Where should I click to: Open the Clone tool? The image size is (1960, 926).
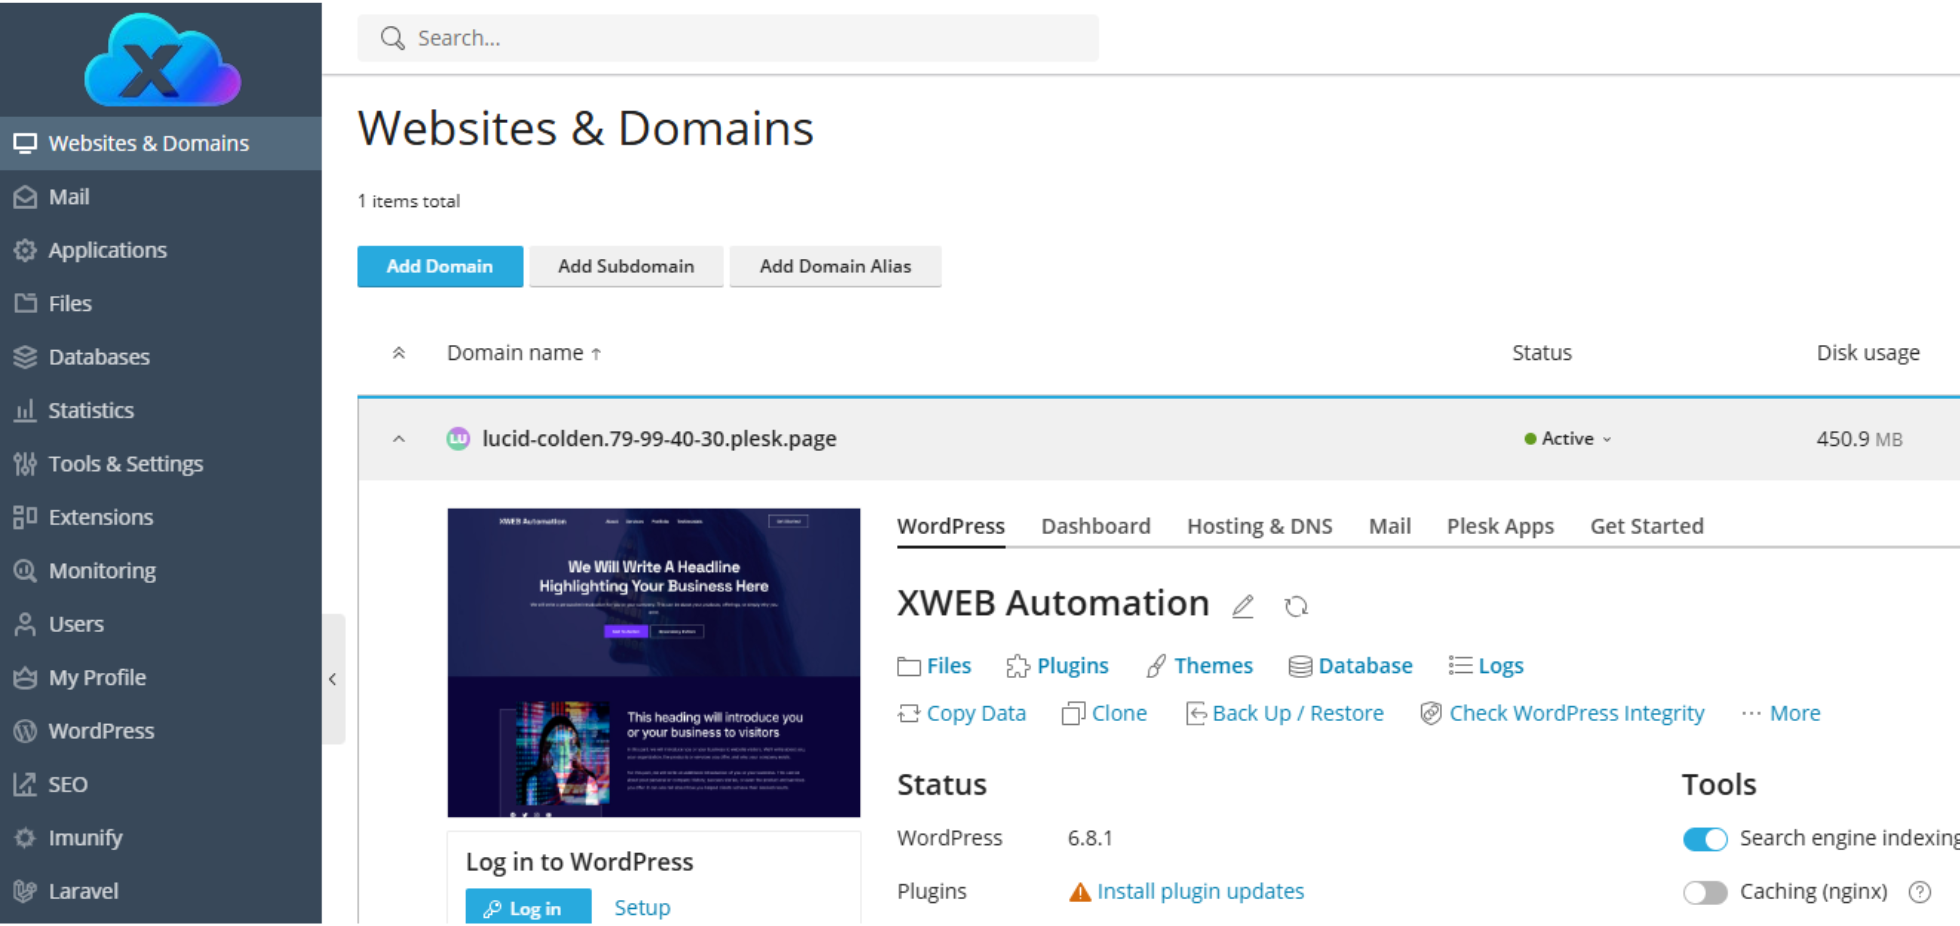(1104, 714)
